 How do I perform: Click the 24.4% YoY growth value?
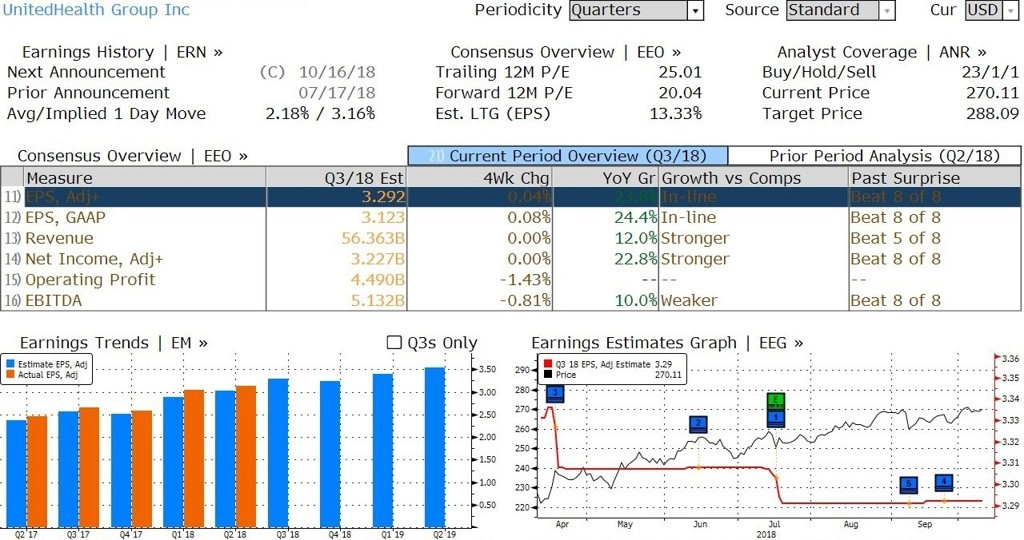[x=635, y=217]
